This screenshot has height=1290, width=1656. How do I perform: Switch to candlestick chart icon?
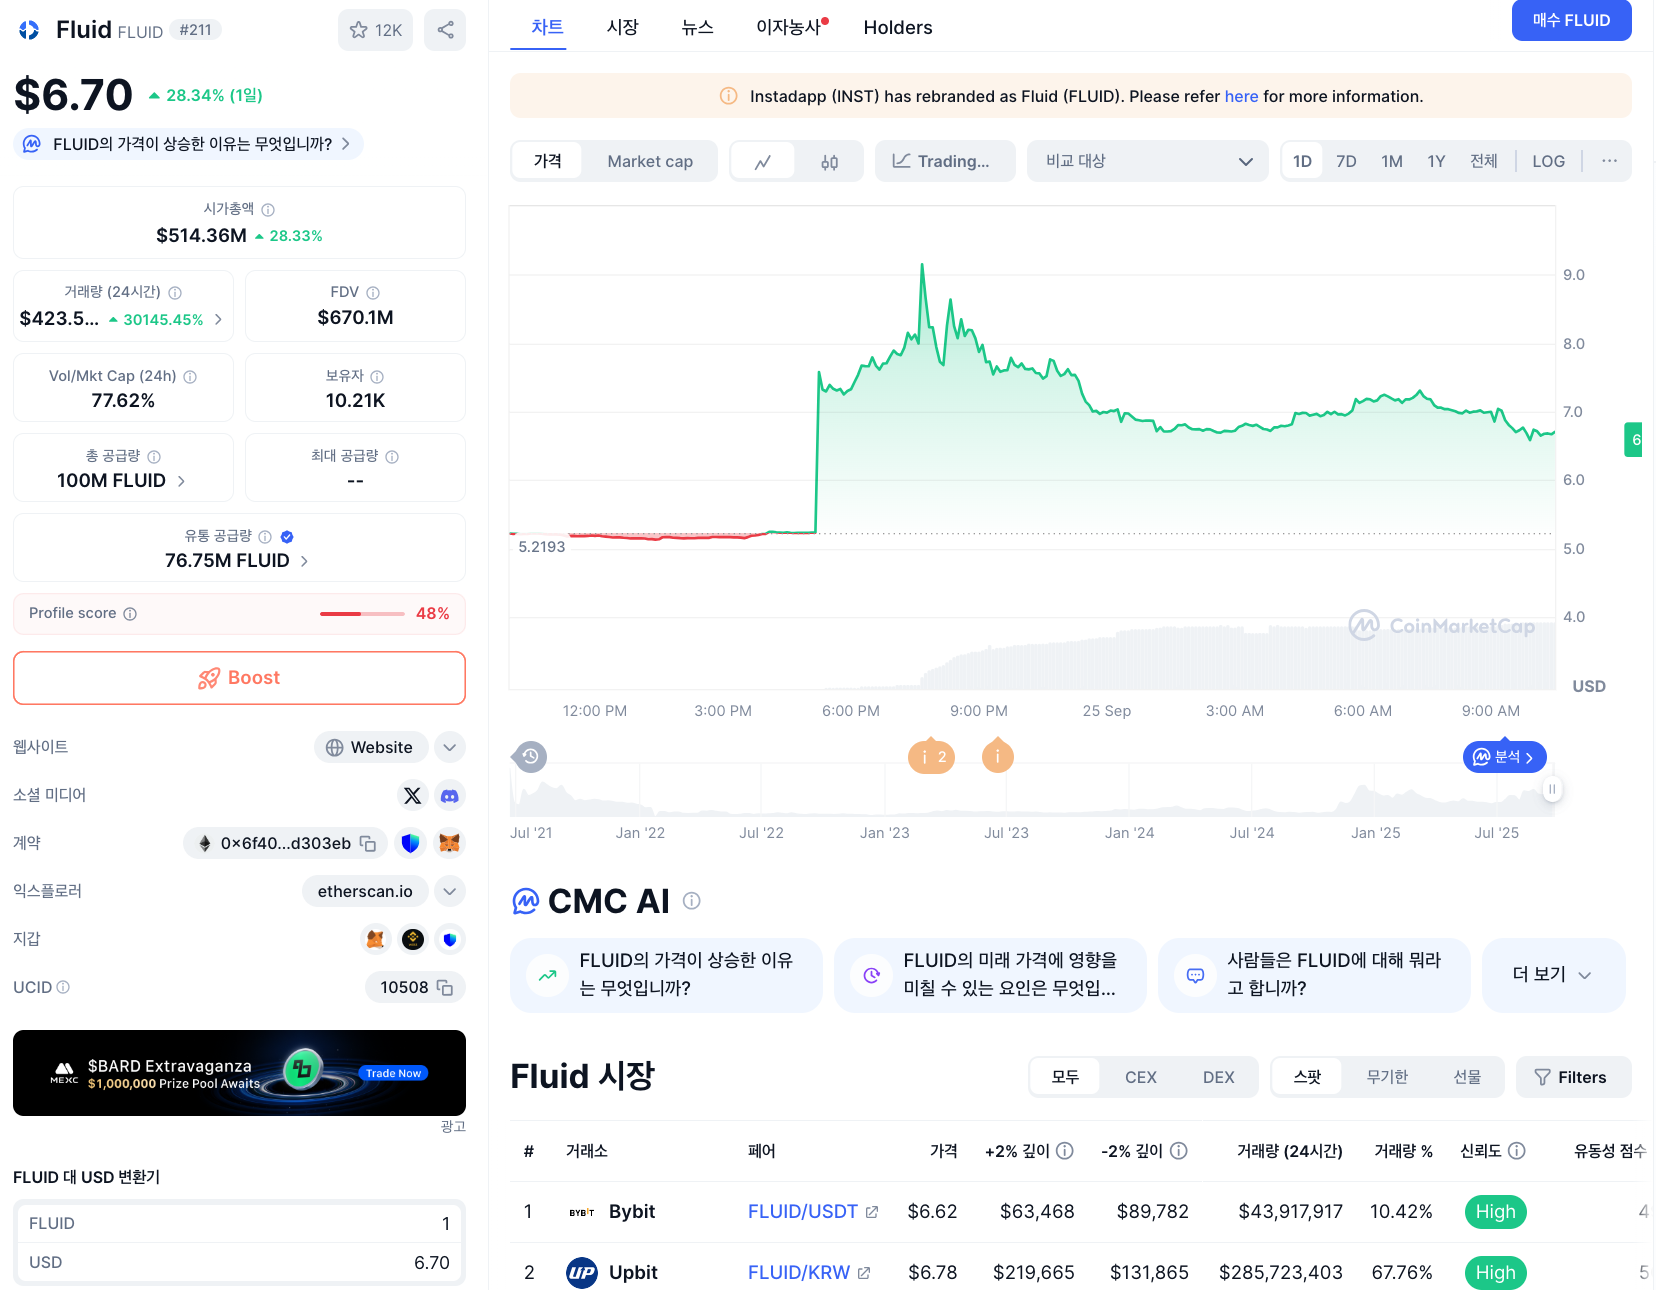(x=829, y=162)
